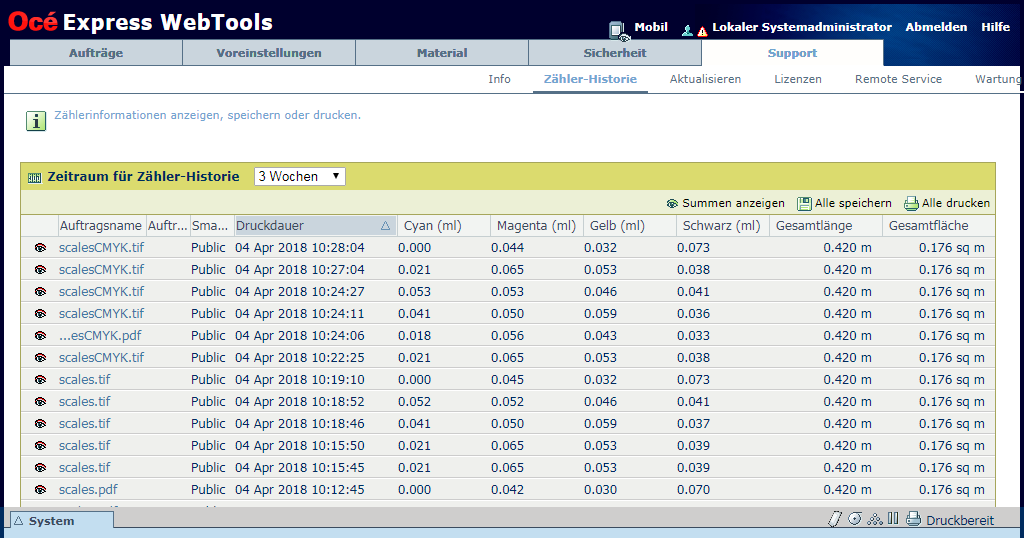Open the scales.tif job from 10:19:10
The height and width of the screenshot is (538, 1024).
tap(85, 380)
